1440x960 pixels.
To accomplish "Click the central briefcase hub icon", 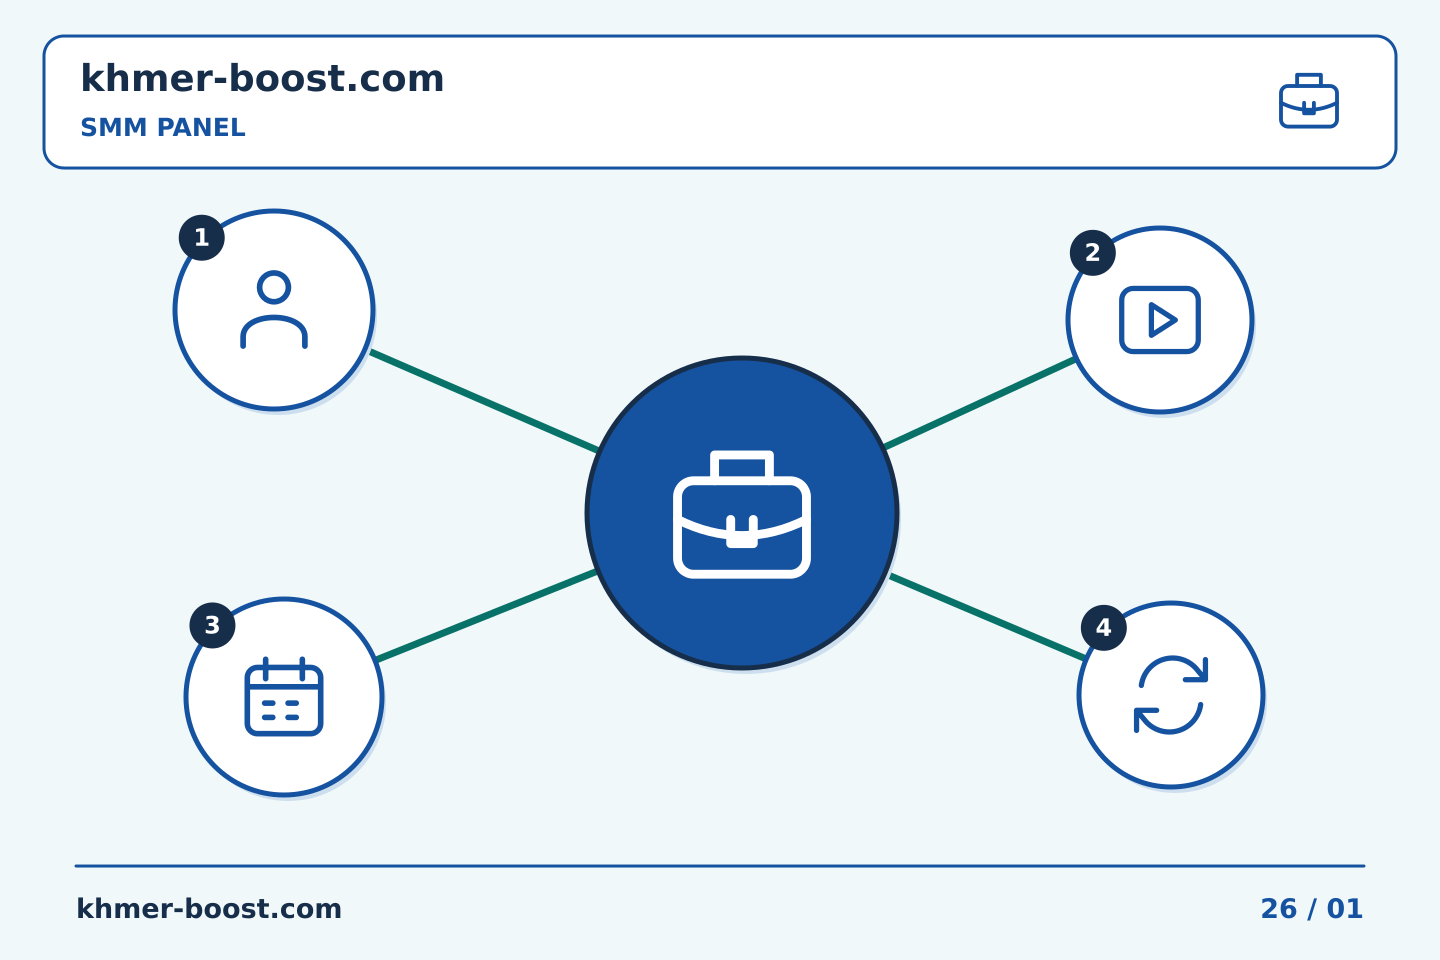I will click(x=742, y=513).
